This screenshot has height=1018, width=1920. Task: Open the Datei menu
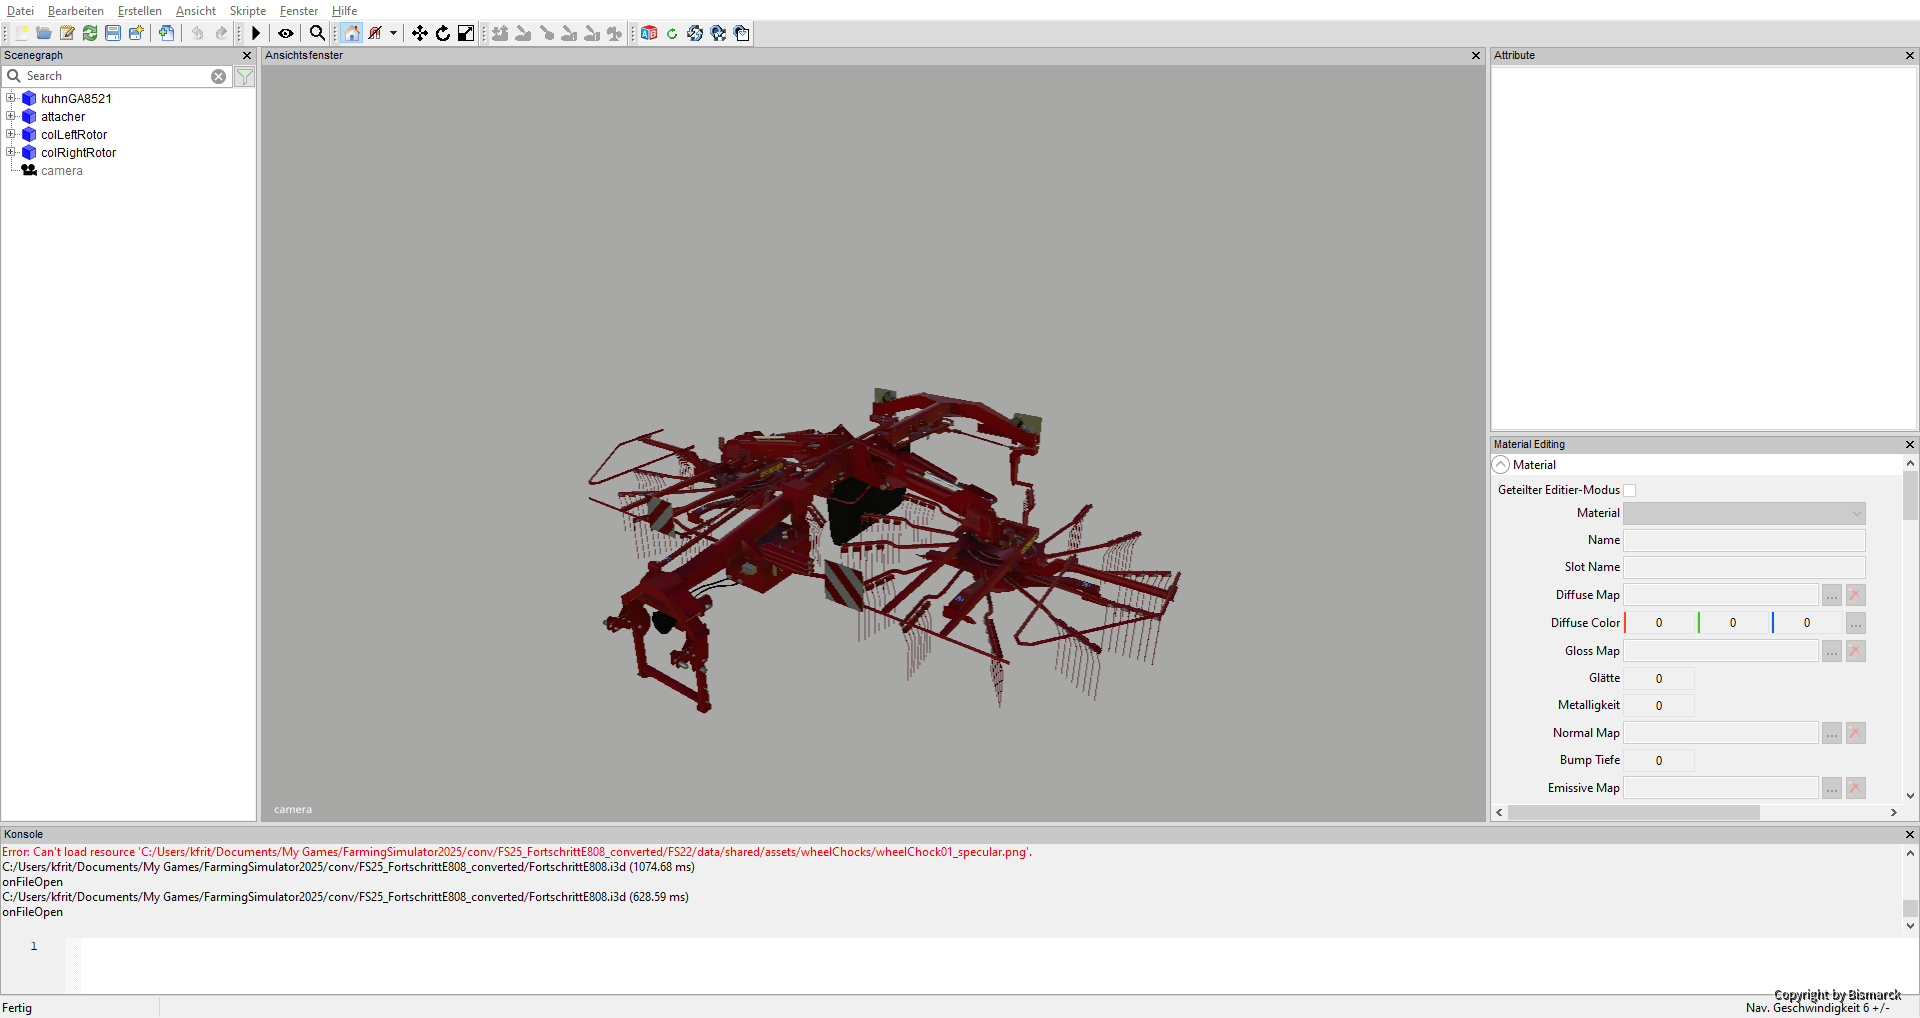coord(20,11)
